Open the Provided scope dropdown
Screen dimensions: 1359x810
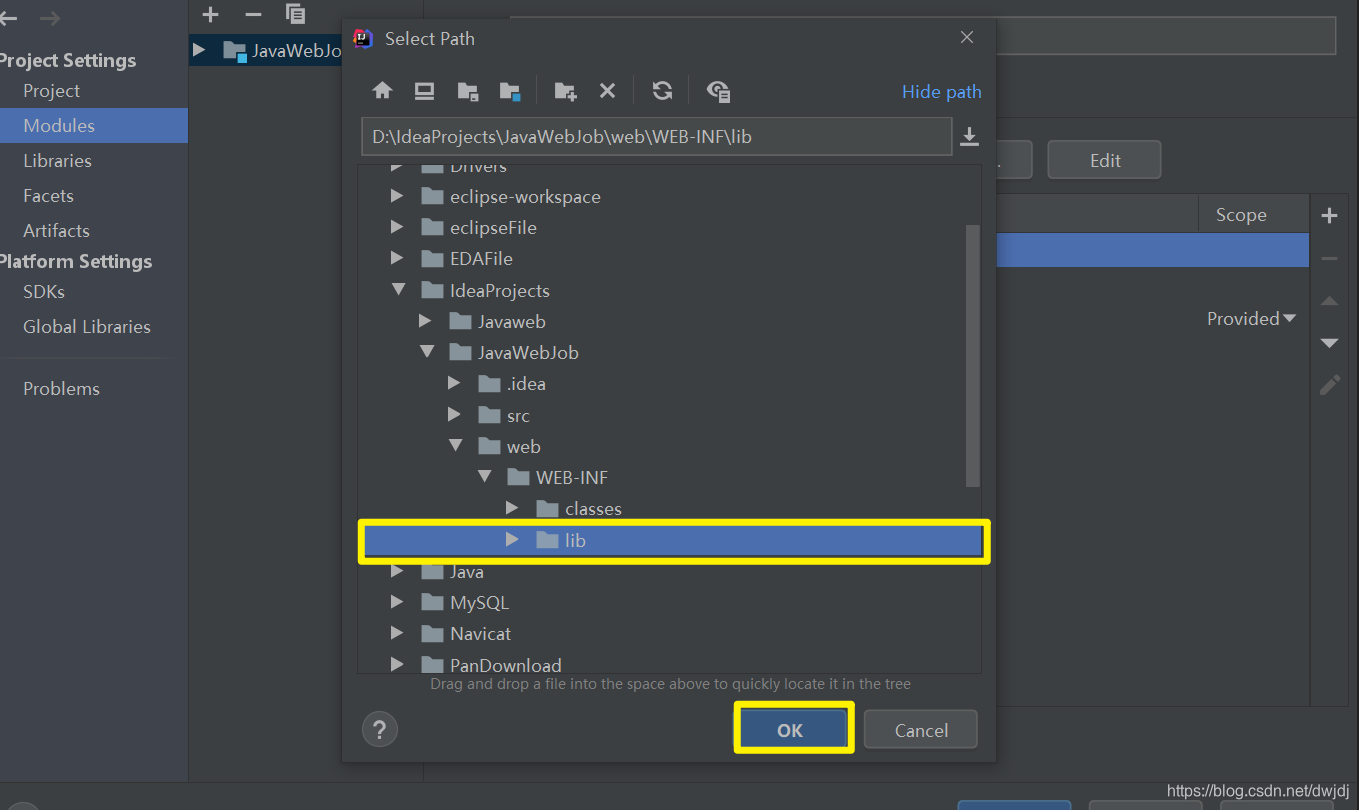1251,318
